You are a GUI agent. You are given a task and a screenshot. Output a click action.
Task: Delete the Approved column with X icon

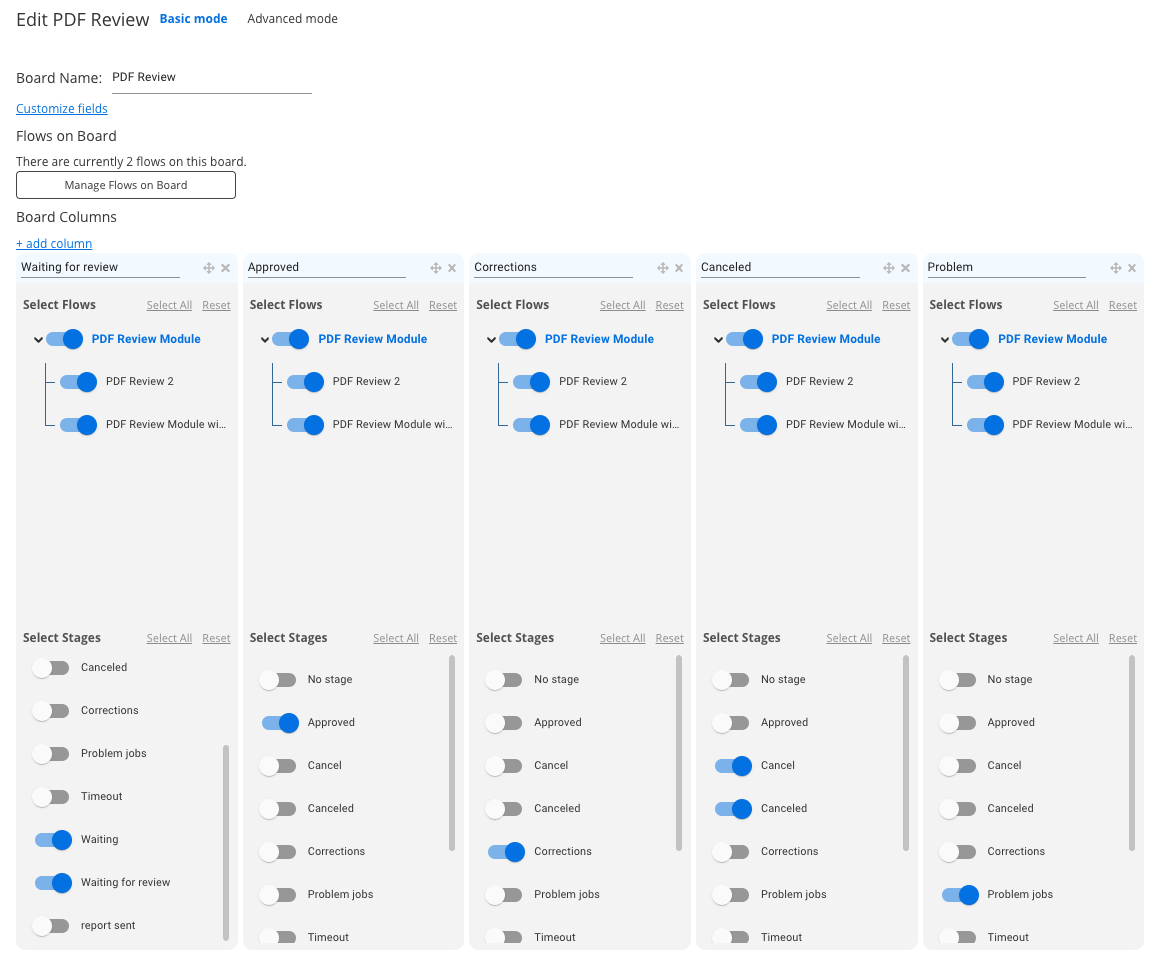click(452, 268)
